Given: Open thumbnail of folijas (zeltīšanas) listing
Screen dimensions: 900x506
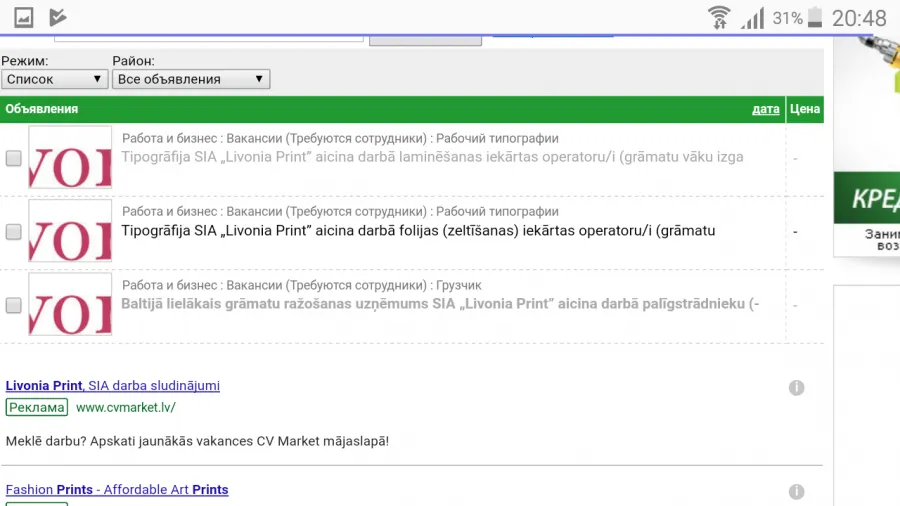Looking at the screenshot, I should tap(70, 231).
